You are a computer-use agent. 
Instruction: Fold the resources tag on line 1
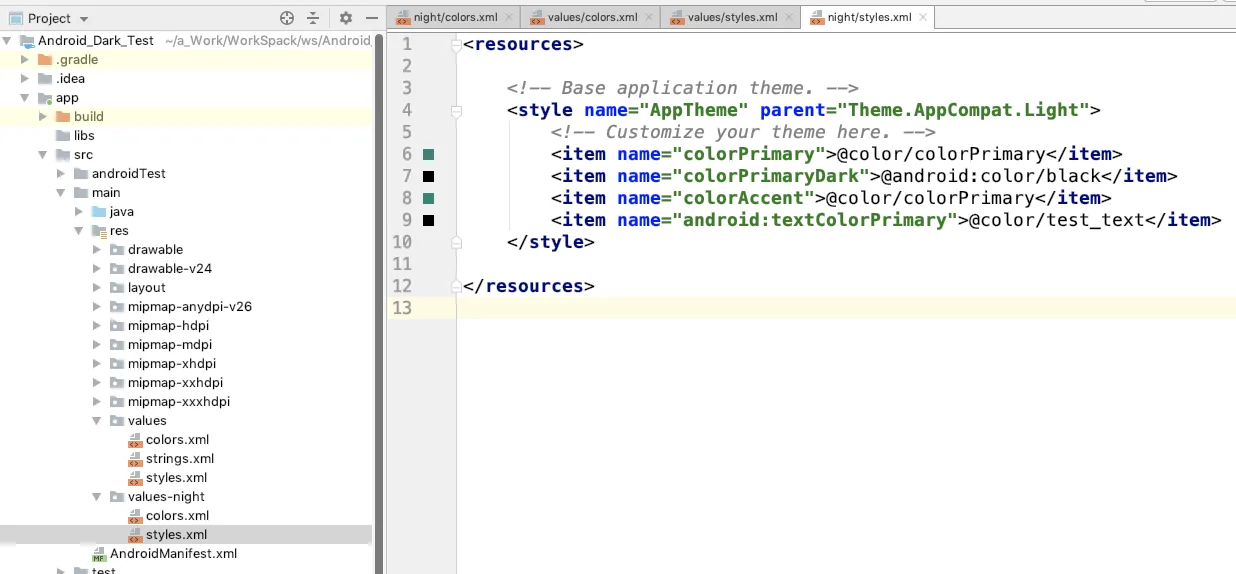point(457,44)
